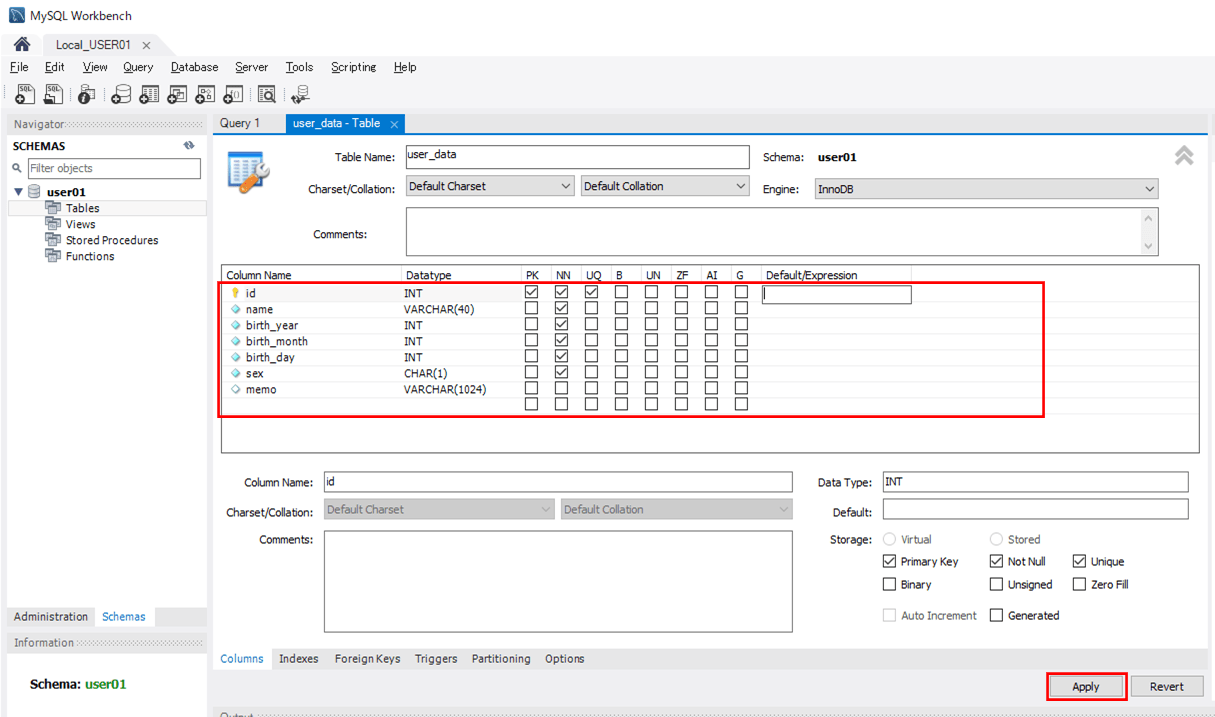
Task: Click the Apply button
Action: point(1086,687)
